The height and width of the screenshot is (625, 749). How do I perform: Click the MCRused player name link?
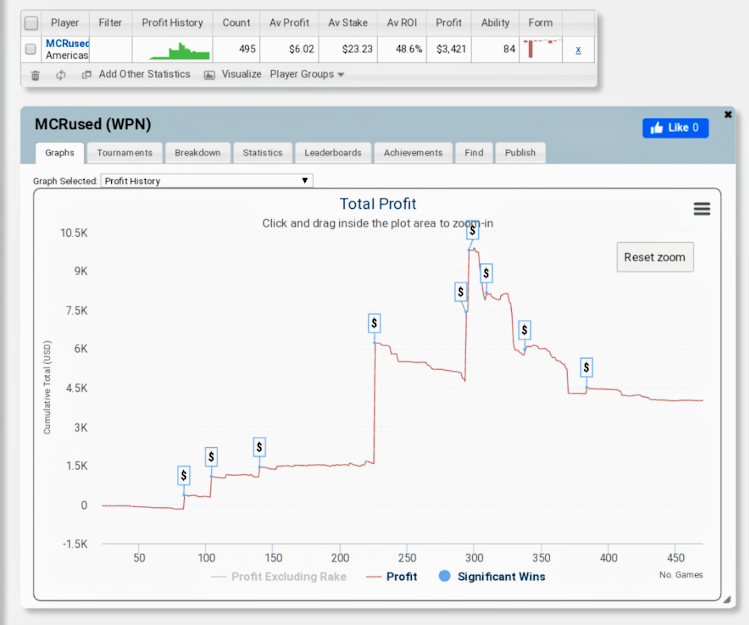(68, 44)
